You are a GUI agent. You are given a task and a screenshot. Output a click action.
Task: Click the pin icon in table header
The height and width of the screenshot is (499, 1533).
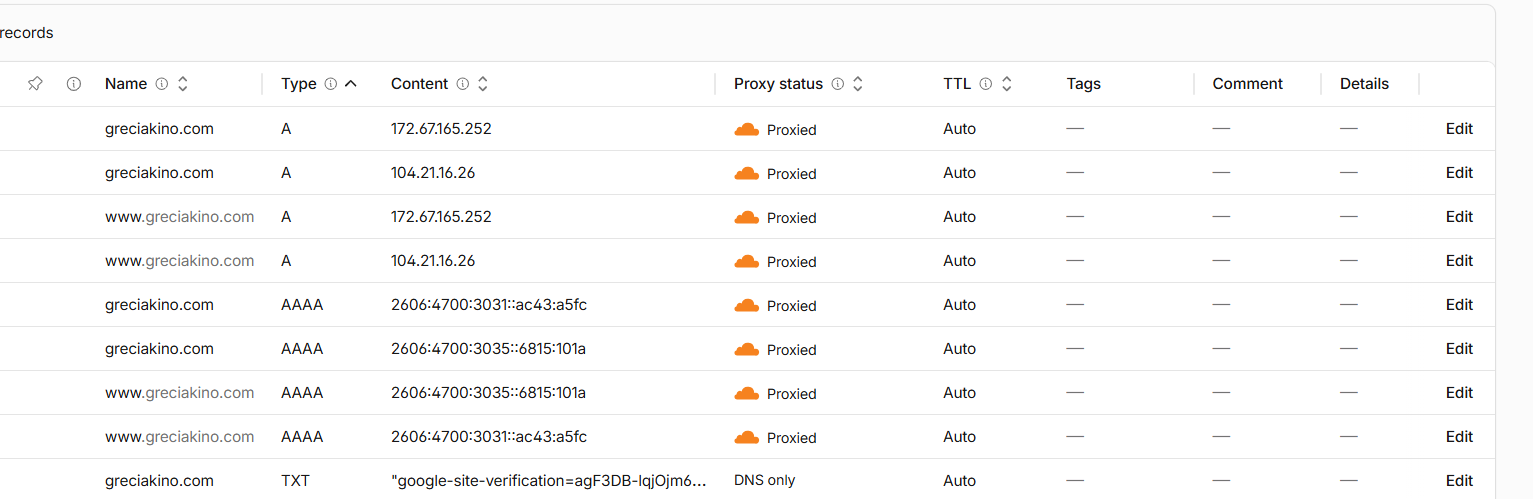35,84
